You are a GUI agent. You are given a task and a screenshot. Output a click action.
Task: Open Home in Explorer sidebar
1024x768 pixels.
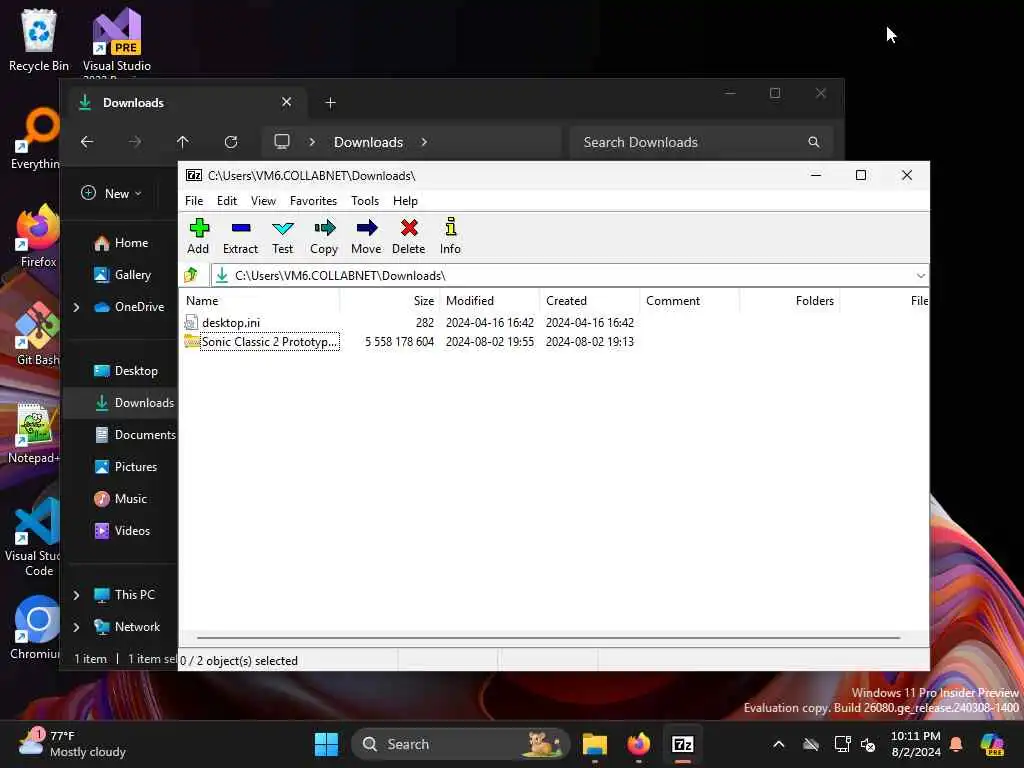point(121,243)
